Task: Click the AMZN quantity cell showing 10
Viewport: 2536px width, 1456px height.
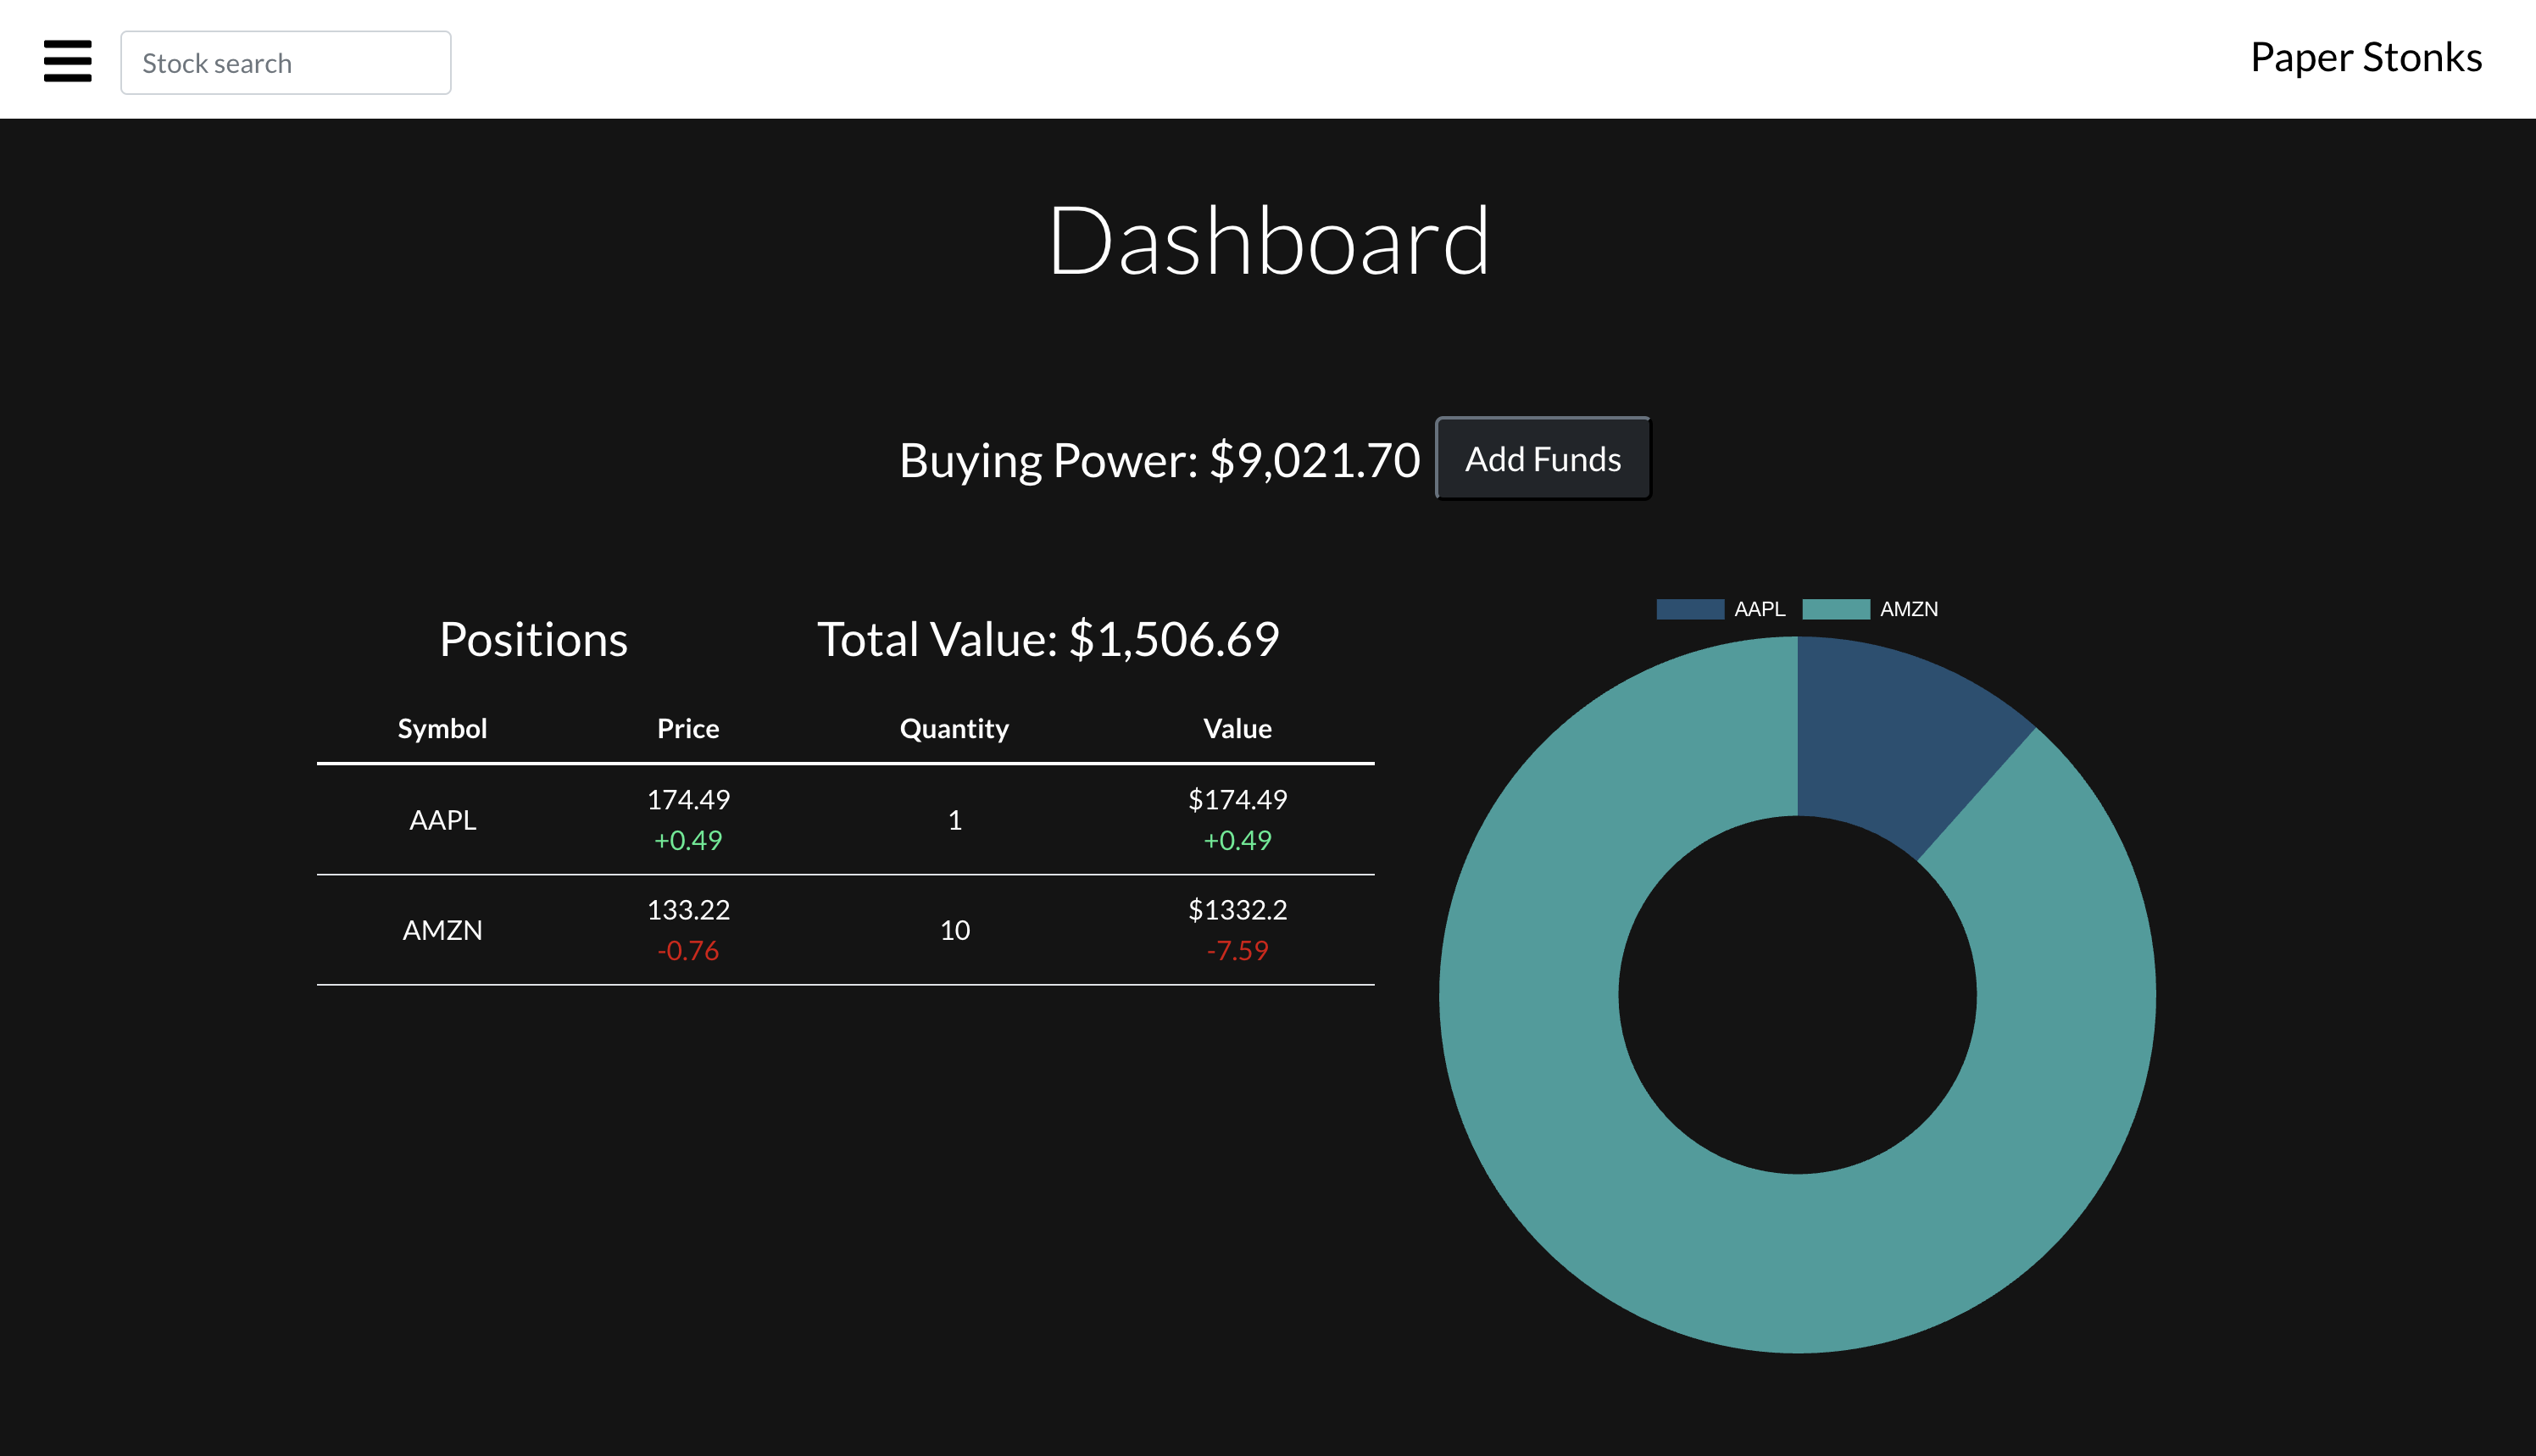Action: [955, 930]
